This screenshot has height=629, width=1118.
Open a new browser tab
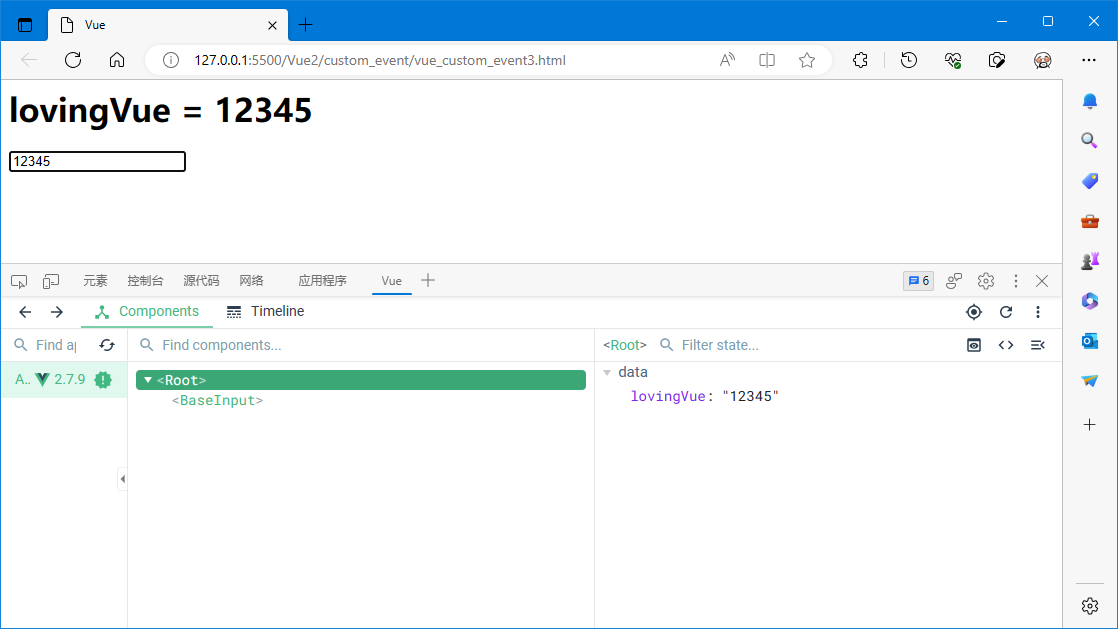(305, 25)
